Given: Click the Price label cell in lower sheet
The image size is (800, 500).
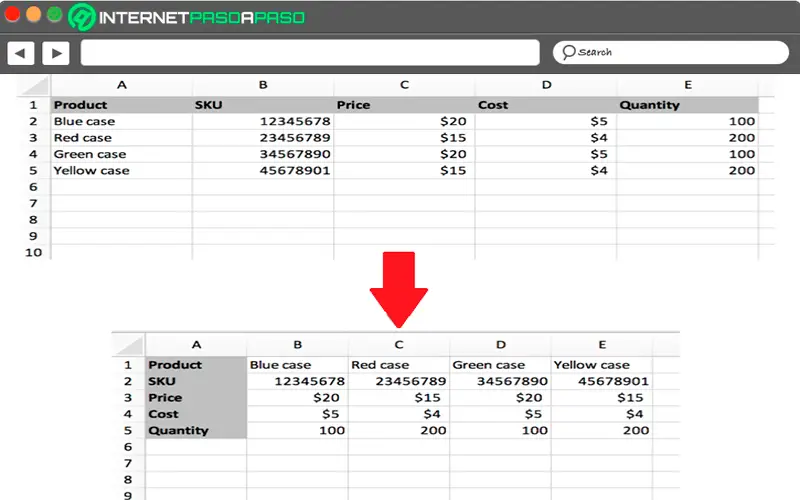Looking at the screenshot, I should 196,398.
